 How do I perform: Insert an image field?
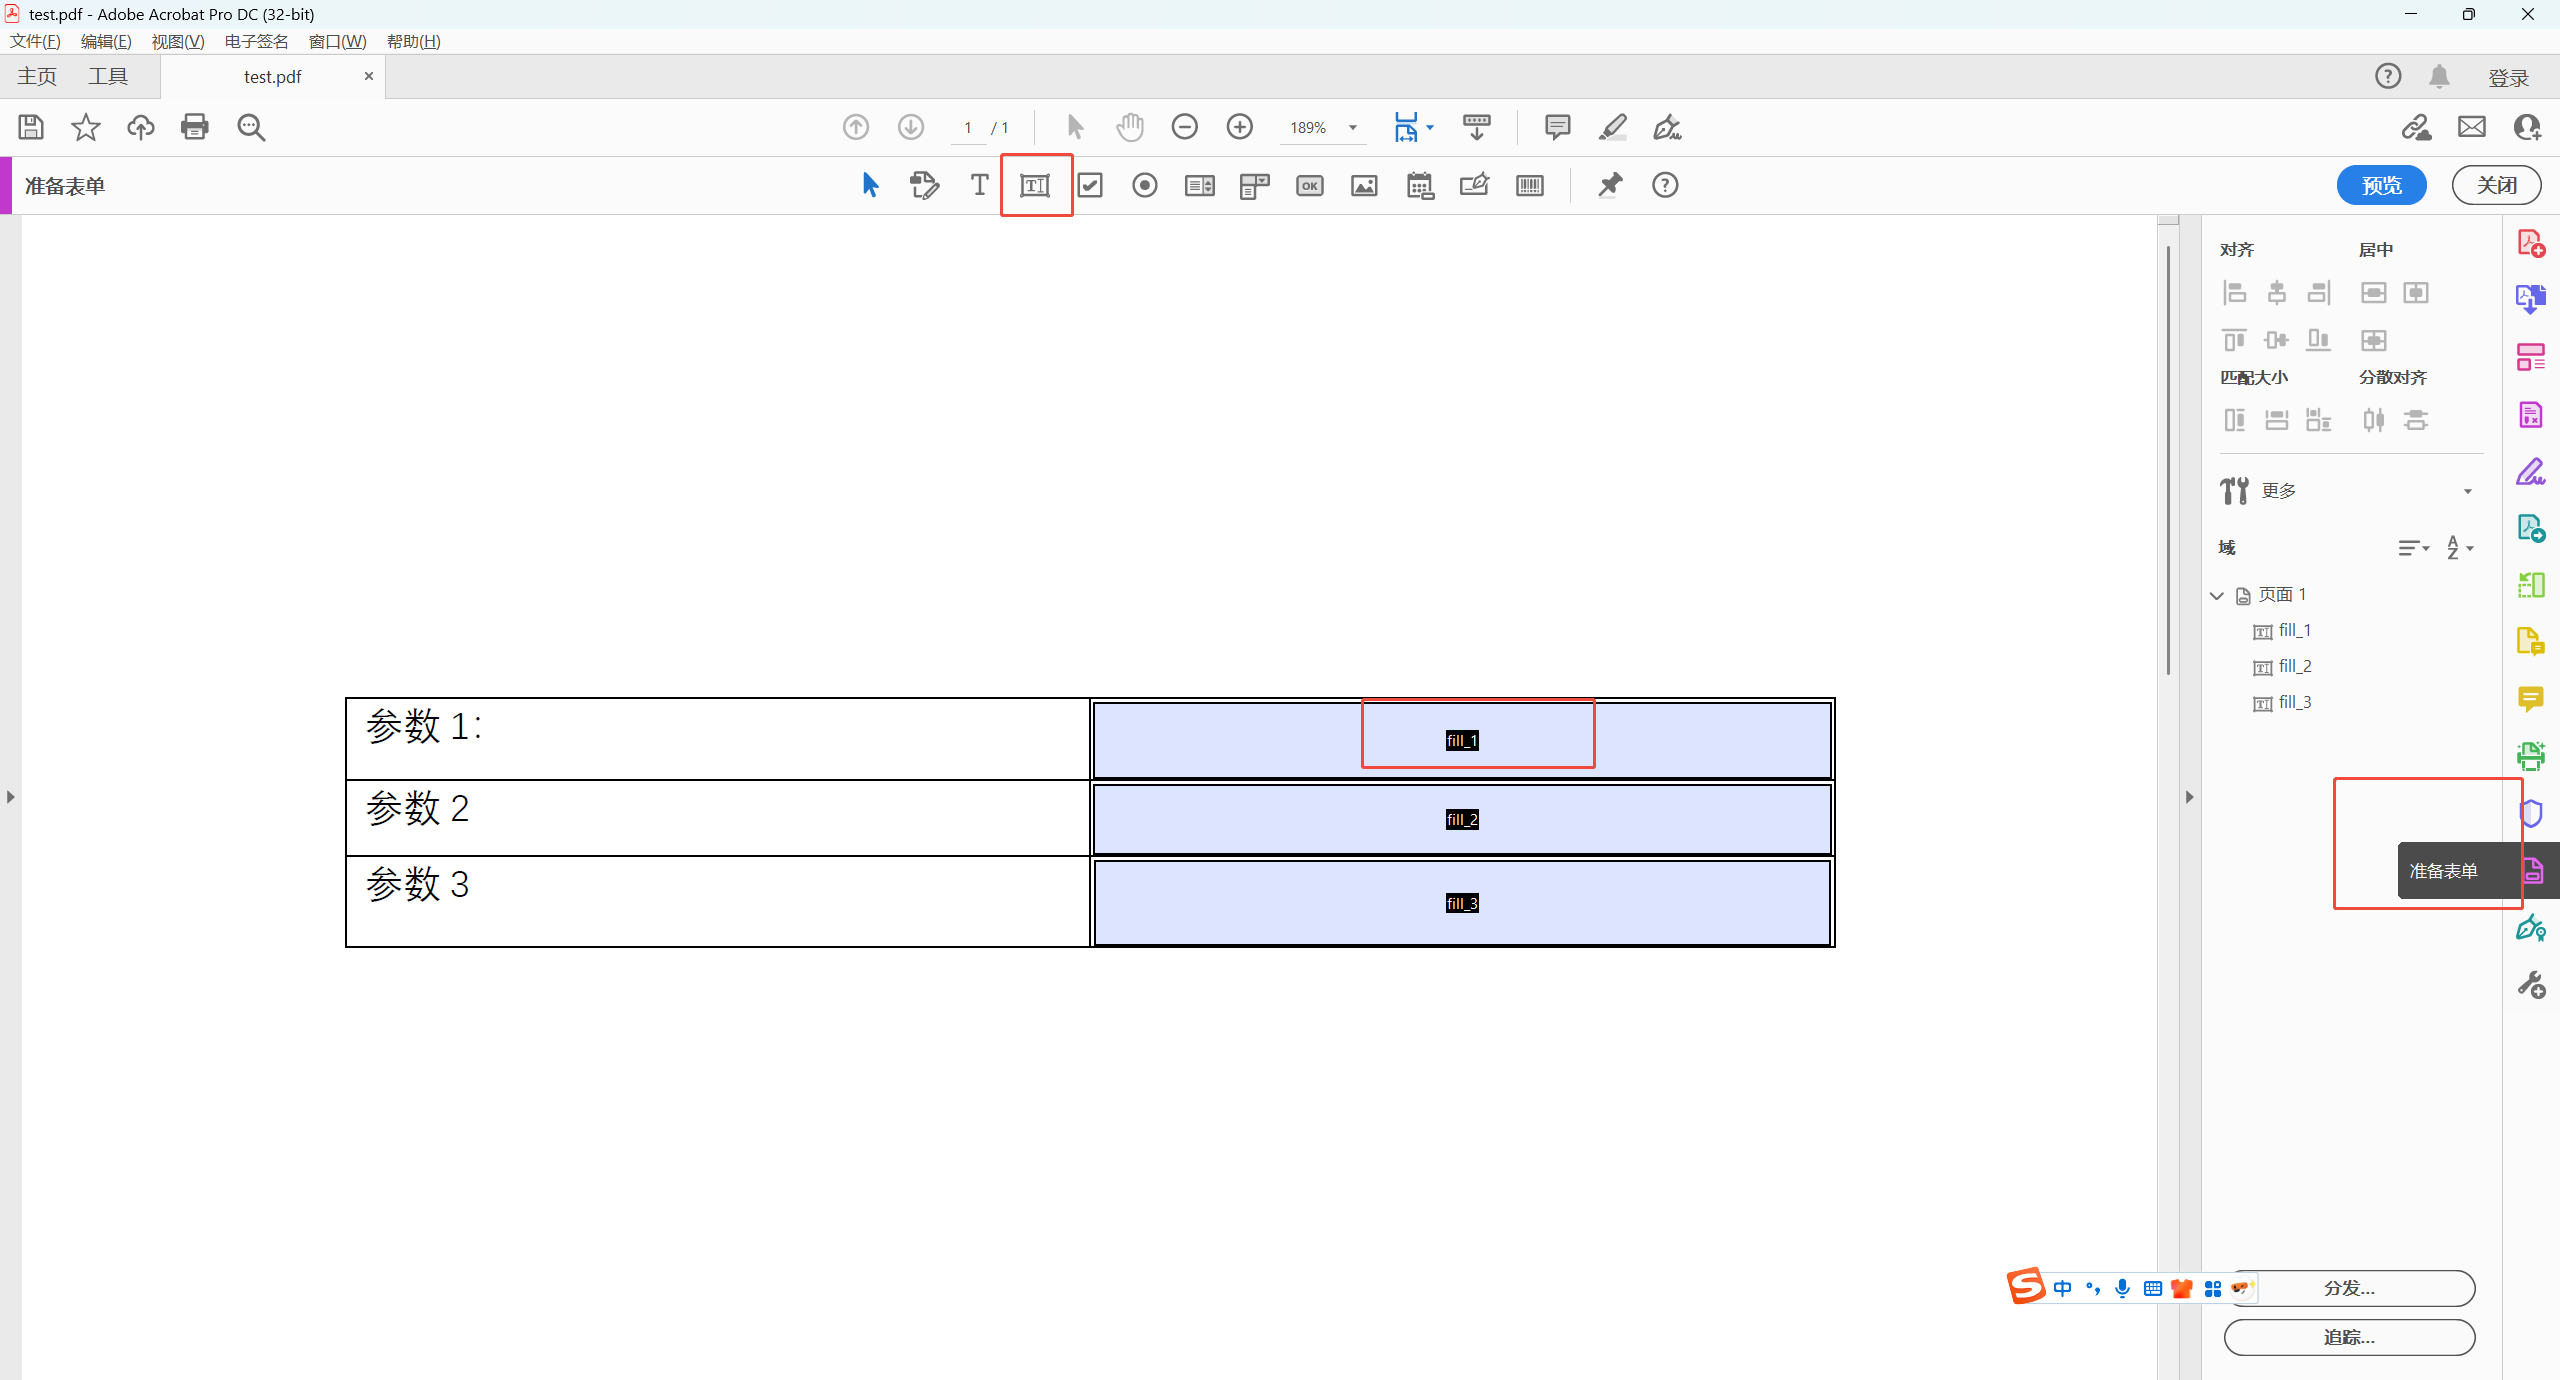click(x=1364, y=185)
